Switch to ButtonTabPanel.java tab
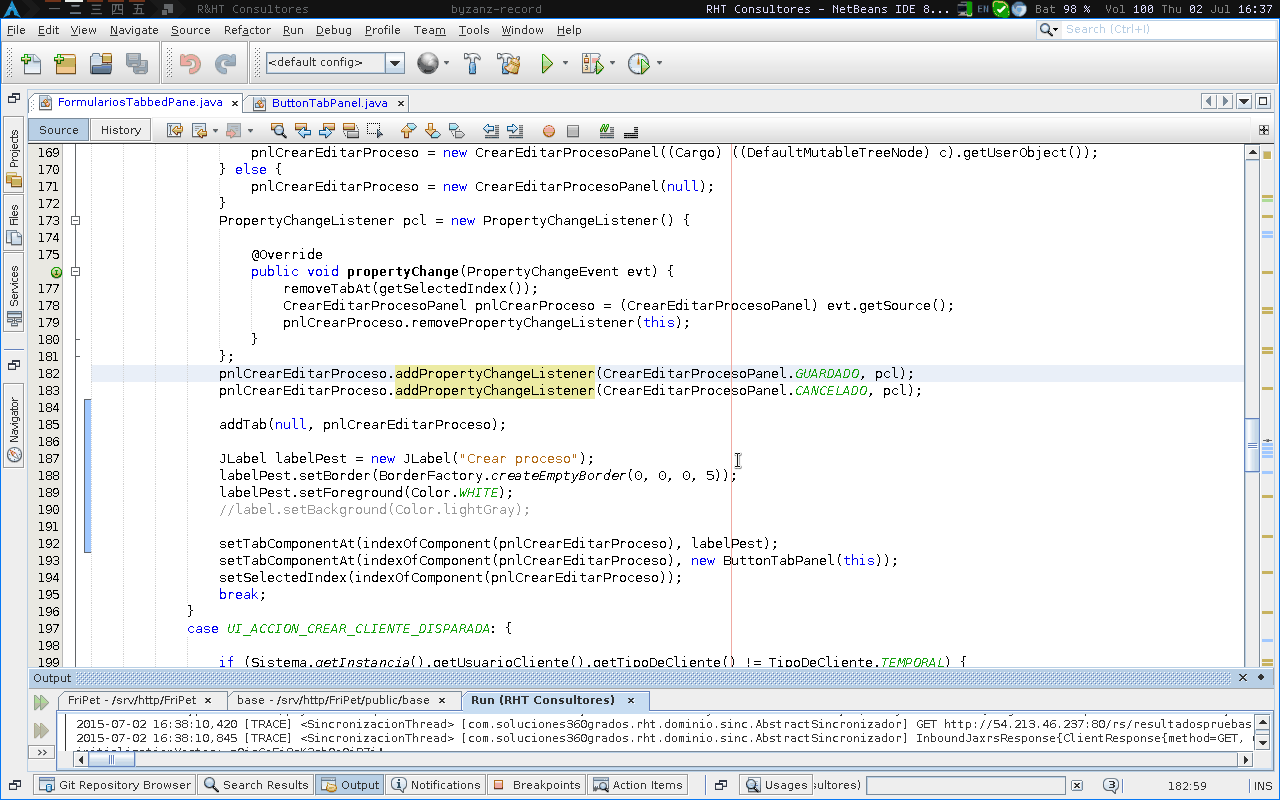Image resolution: width=1280 pixels, height=800 pixels. [x=329, y=103]
